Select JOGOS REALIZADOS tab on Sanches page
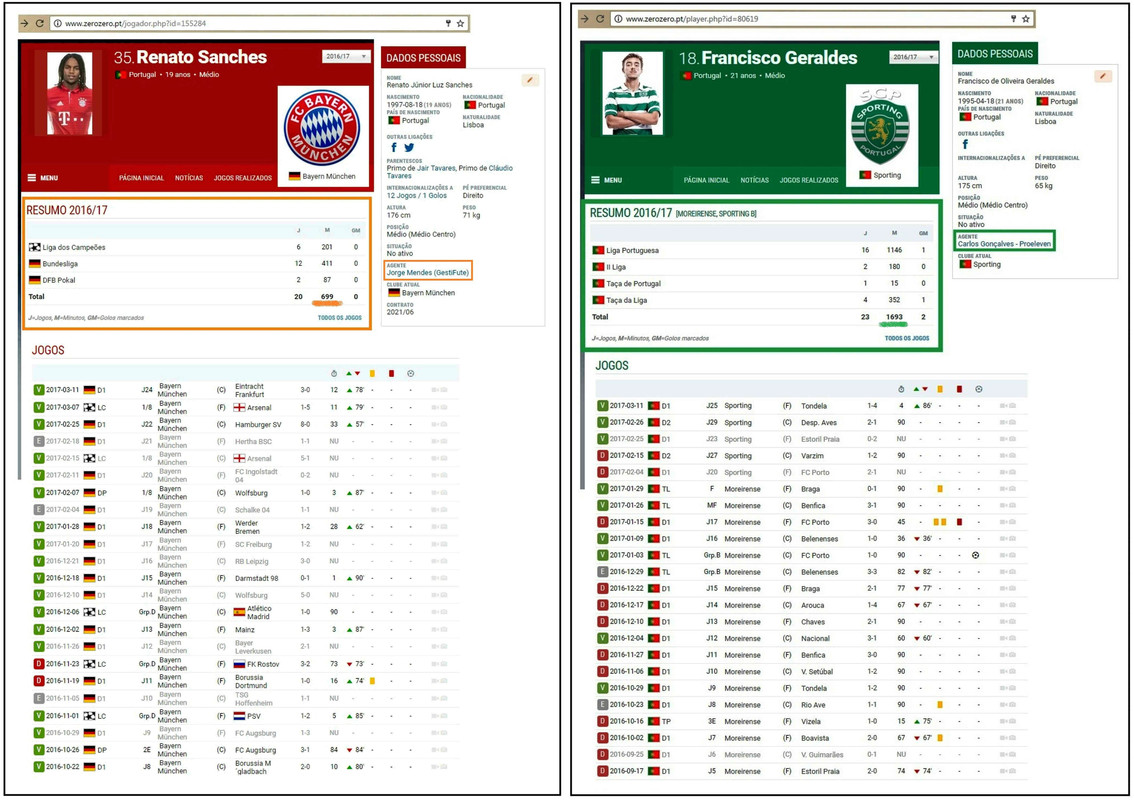 pyautogui.click(x=243, y=178)
